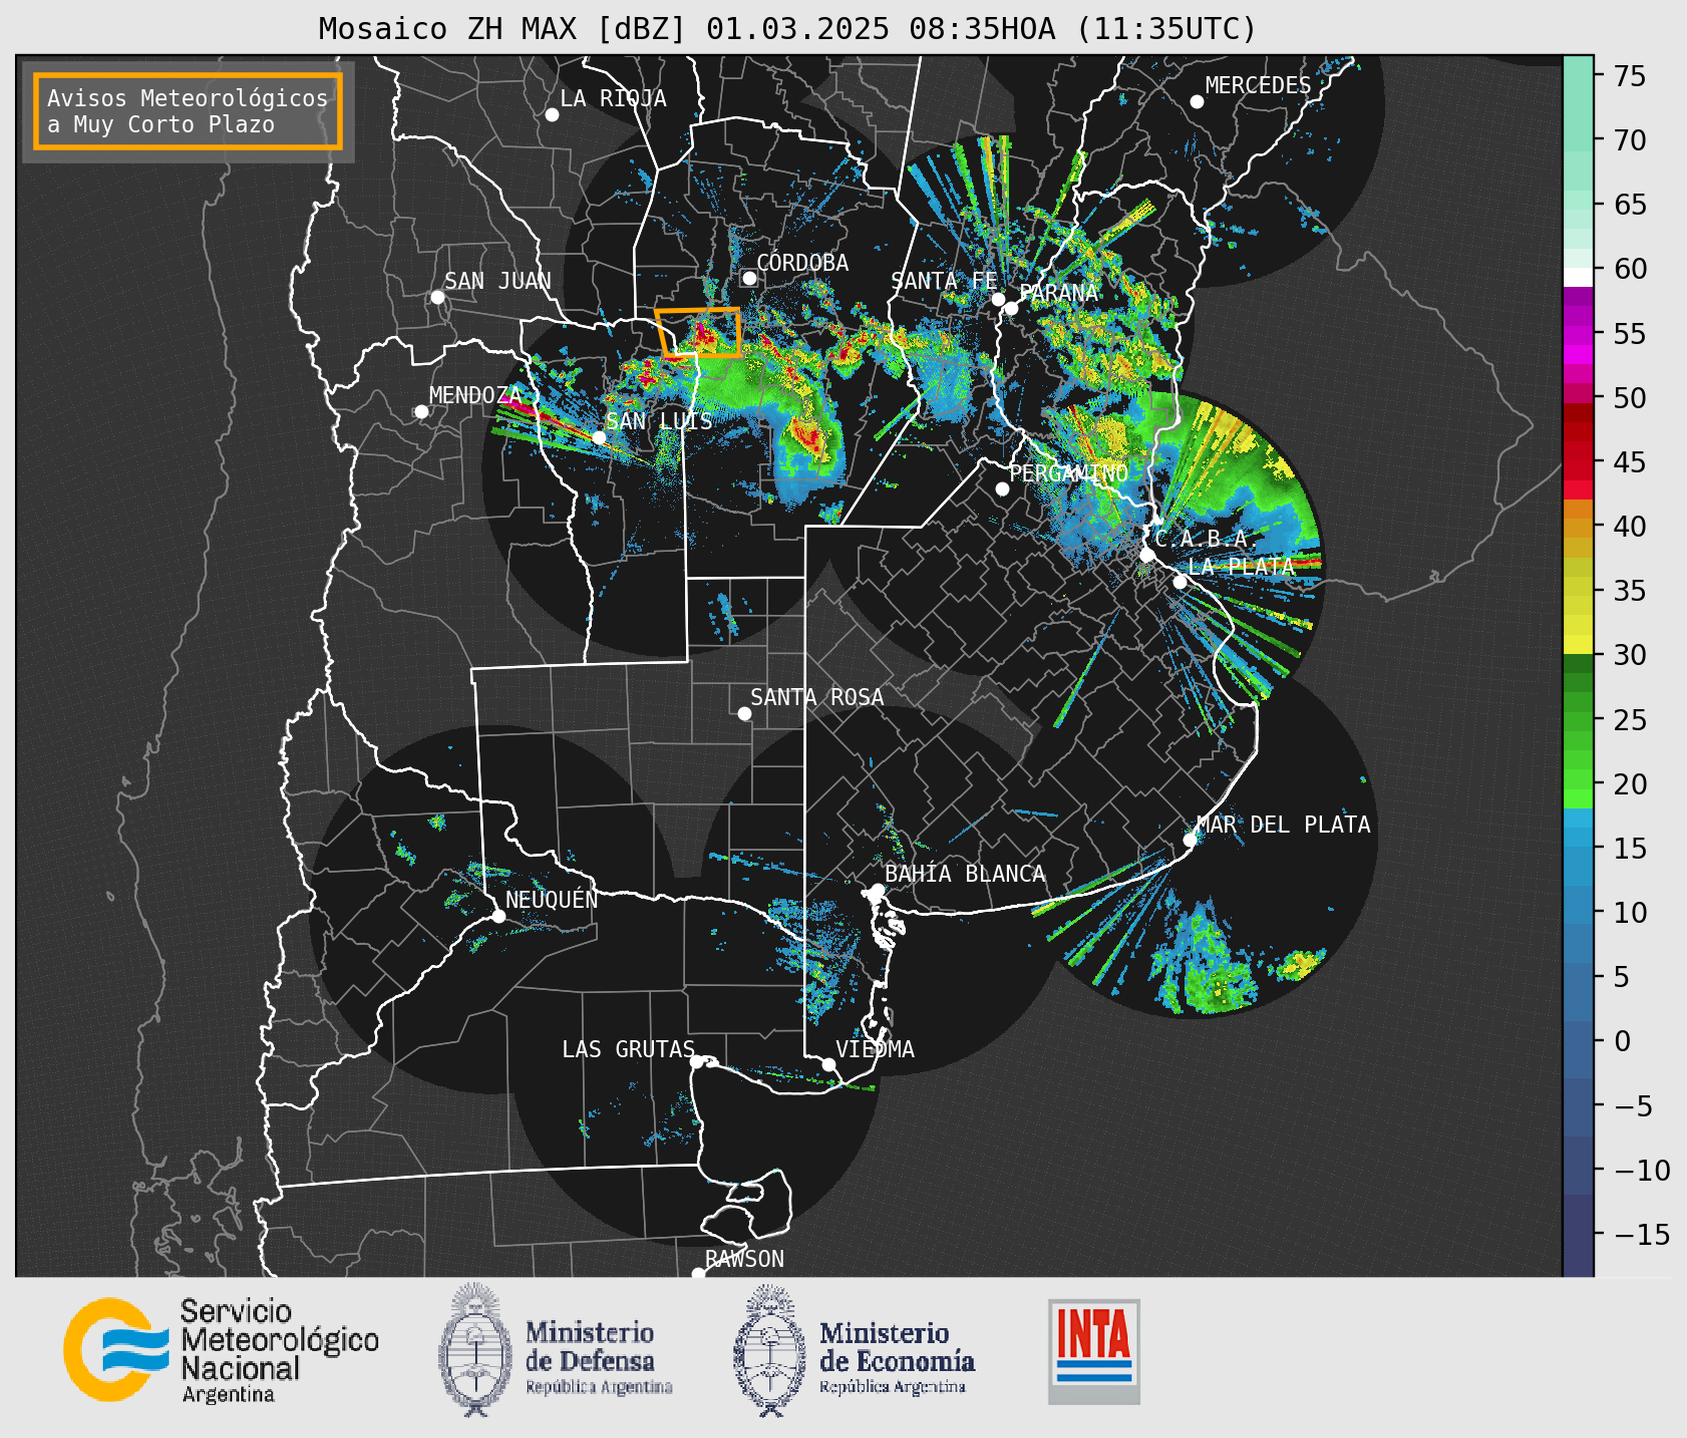
Task: Click the LAS GRUTAS label text
Action: click(628, 1049)
